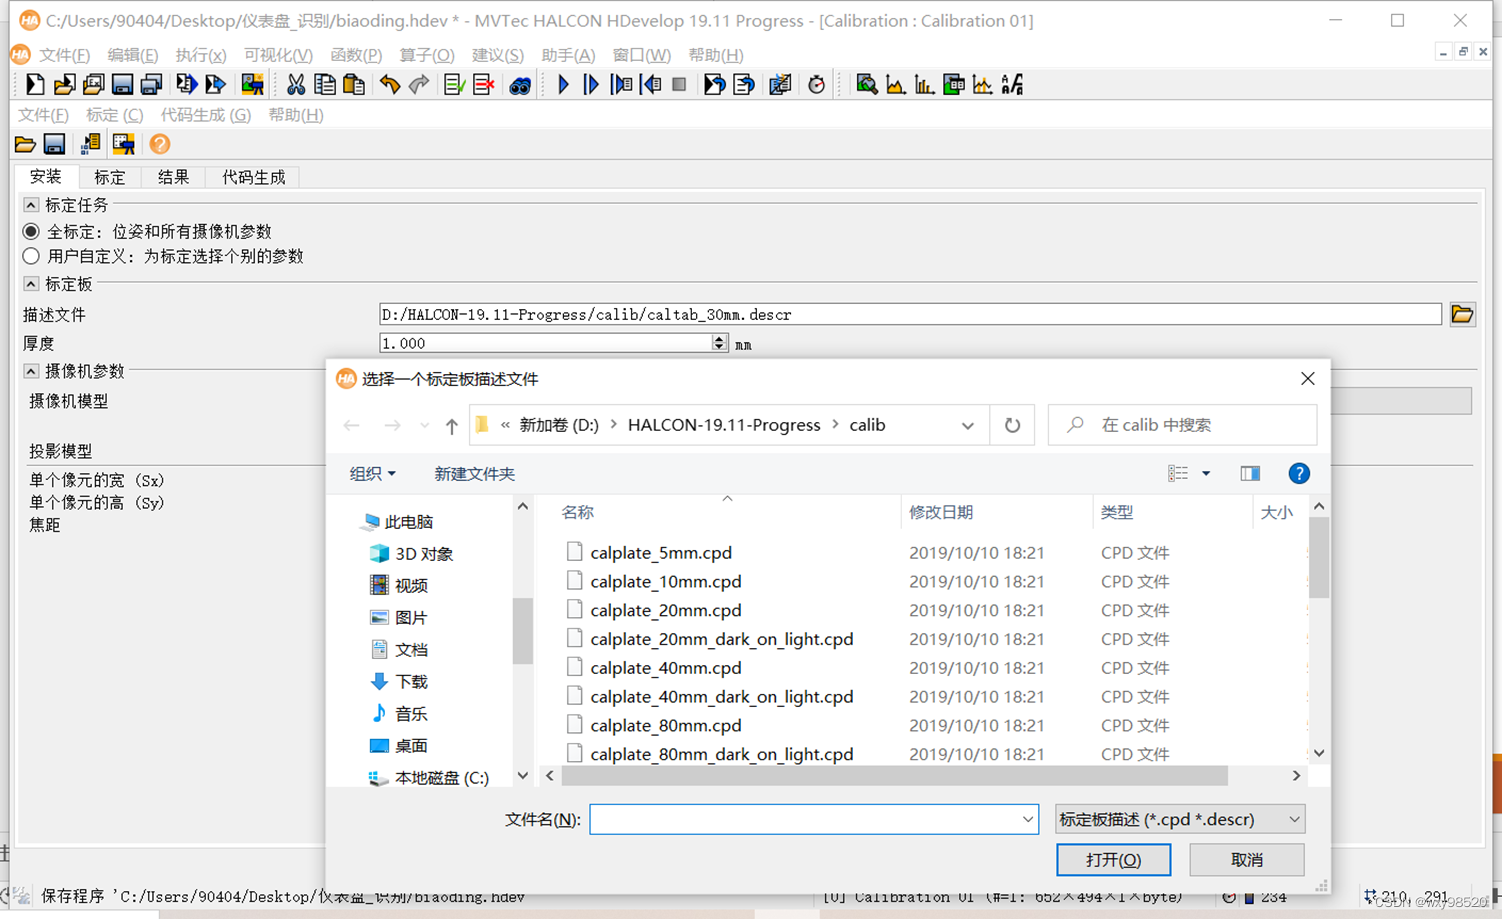Open the view options dropdown arrow
The image size is (1502, 919).
click(1206, 473)
